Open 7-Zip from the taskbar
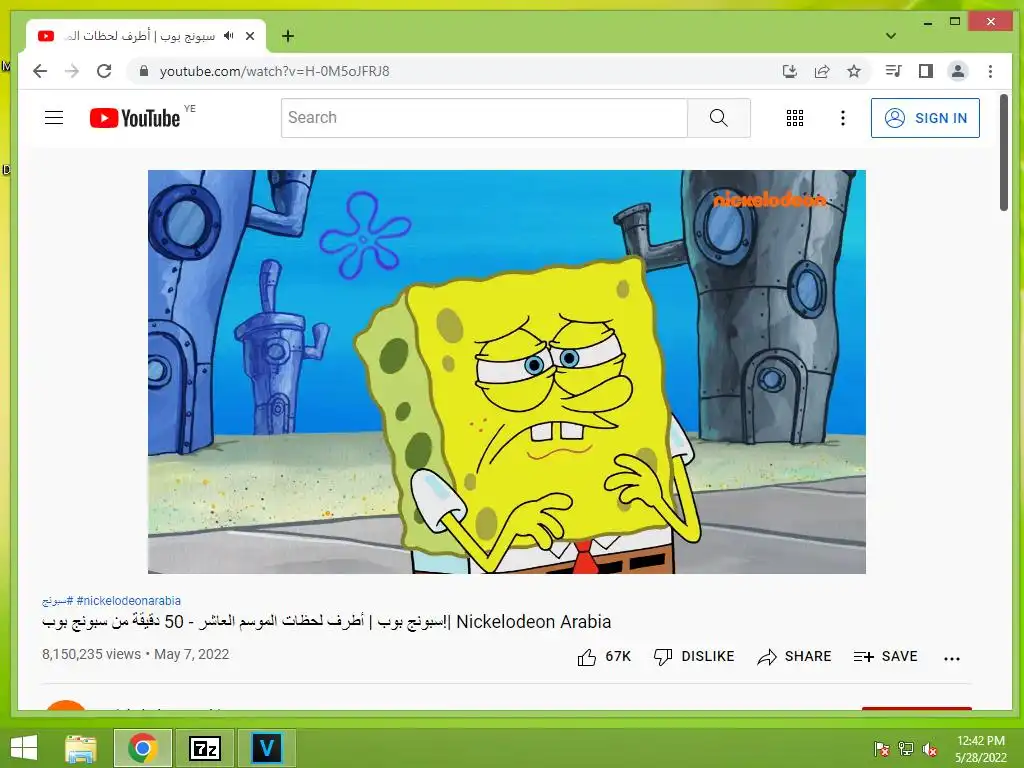The image size is (1024, 768). click(204, 748)
